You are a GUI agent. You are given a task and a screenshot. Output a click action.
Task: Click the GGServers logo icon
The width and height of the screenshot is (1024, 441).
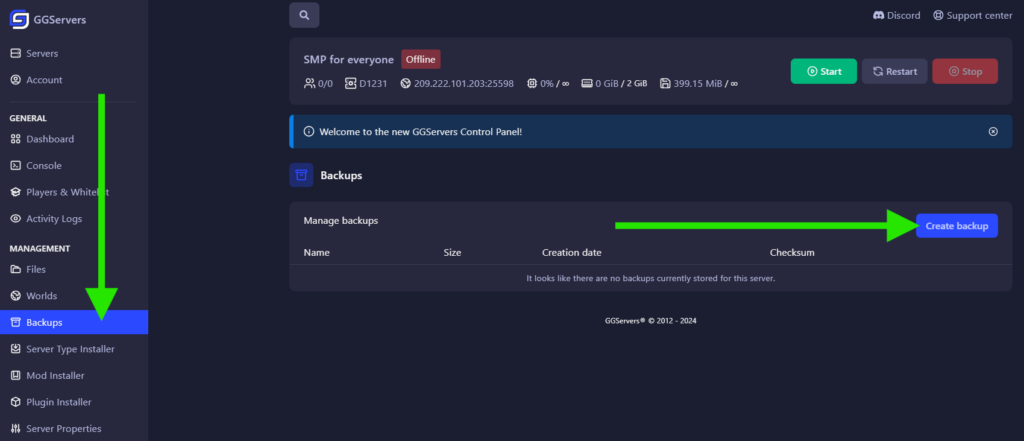(x=18, y=17)
